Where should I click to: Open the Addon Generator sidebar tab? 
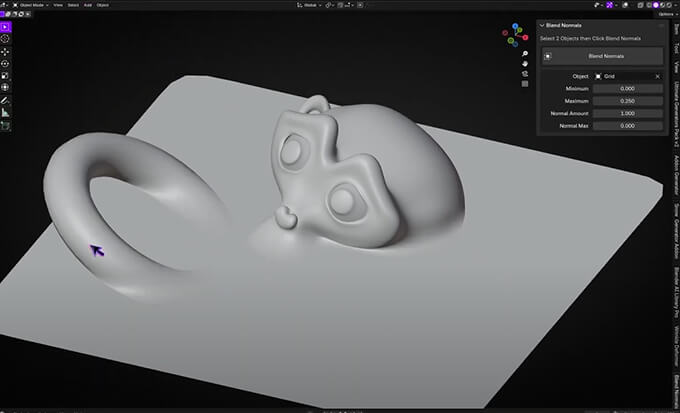[x=676, y=175]
